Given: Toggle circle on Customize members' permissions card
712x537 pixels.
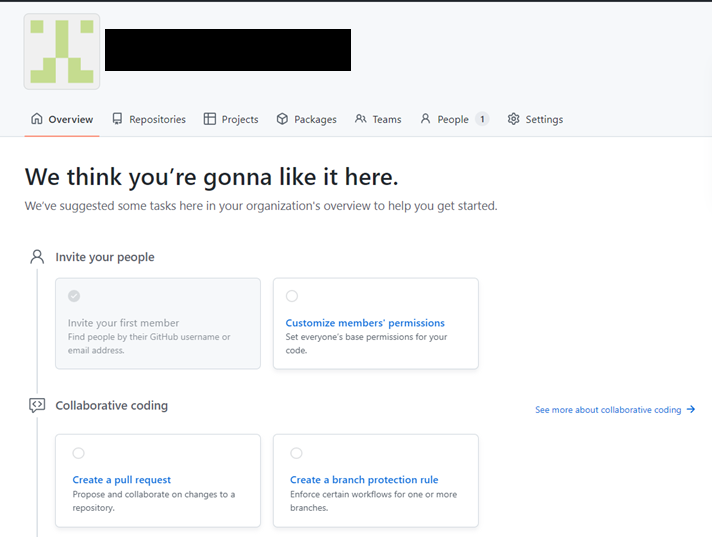Looking at the screenshot, I should tap(292, 296).
